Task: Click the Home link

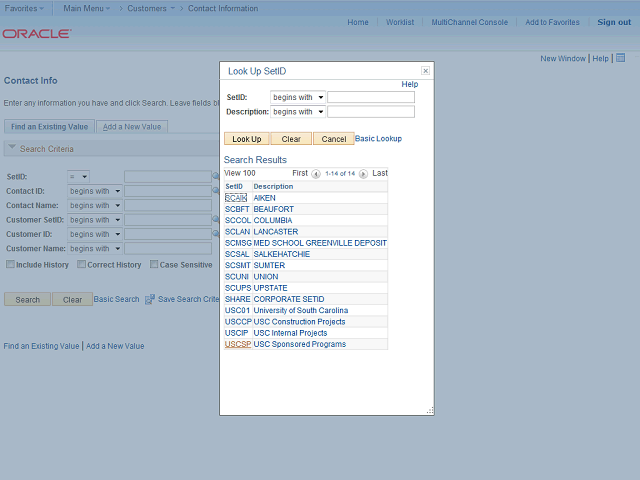Action: (358, 22)
